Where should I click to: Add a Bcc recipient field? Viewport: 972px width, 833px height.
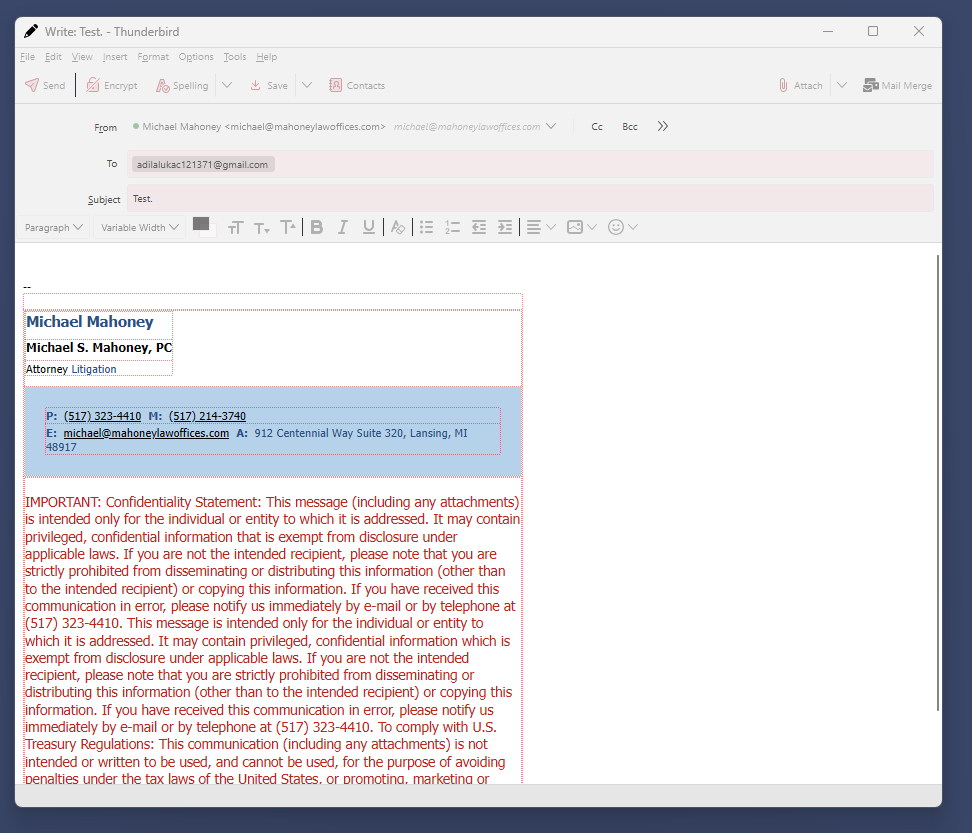pyautogui.click(x=630, y=126)
